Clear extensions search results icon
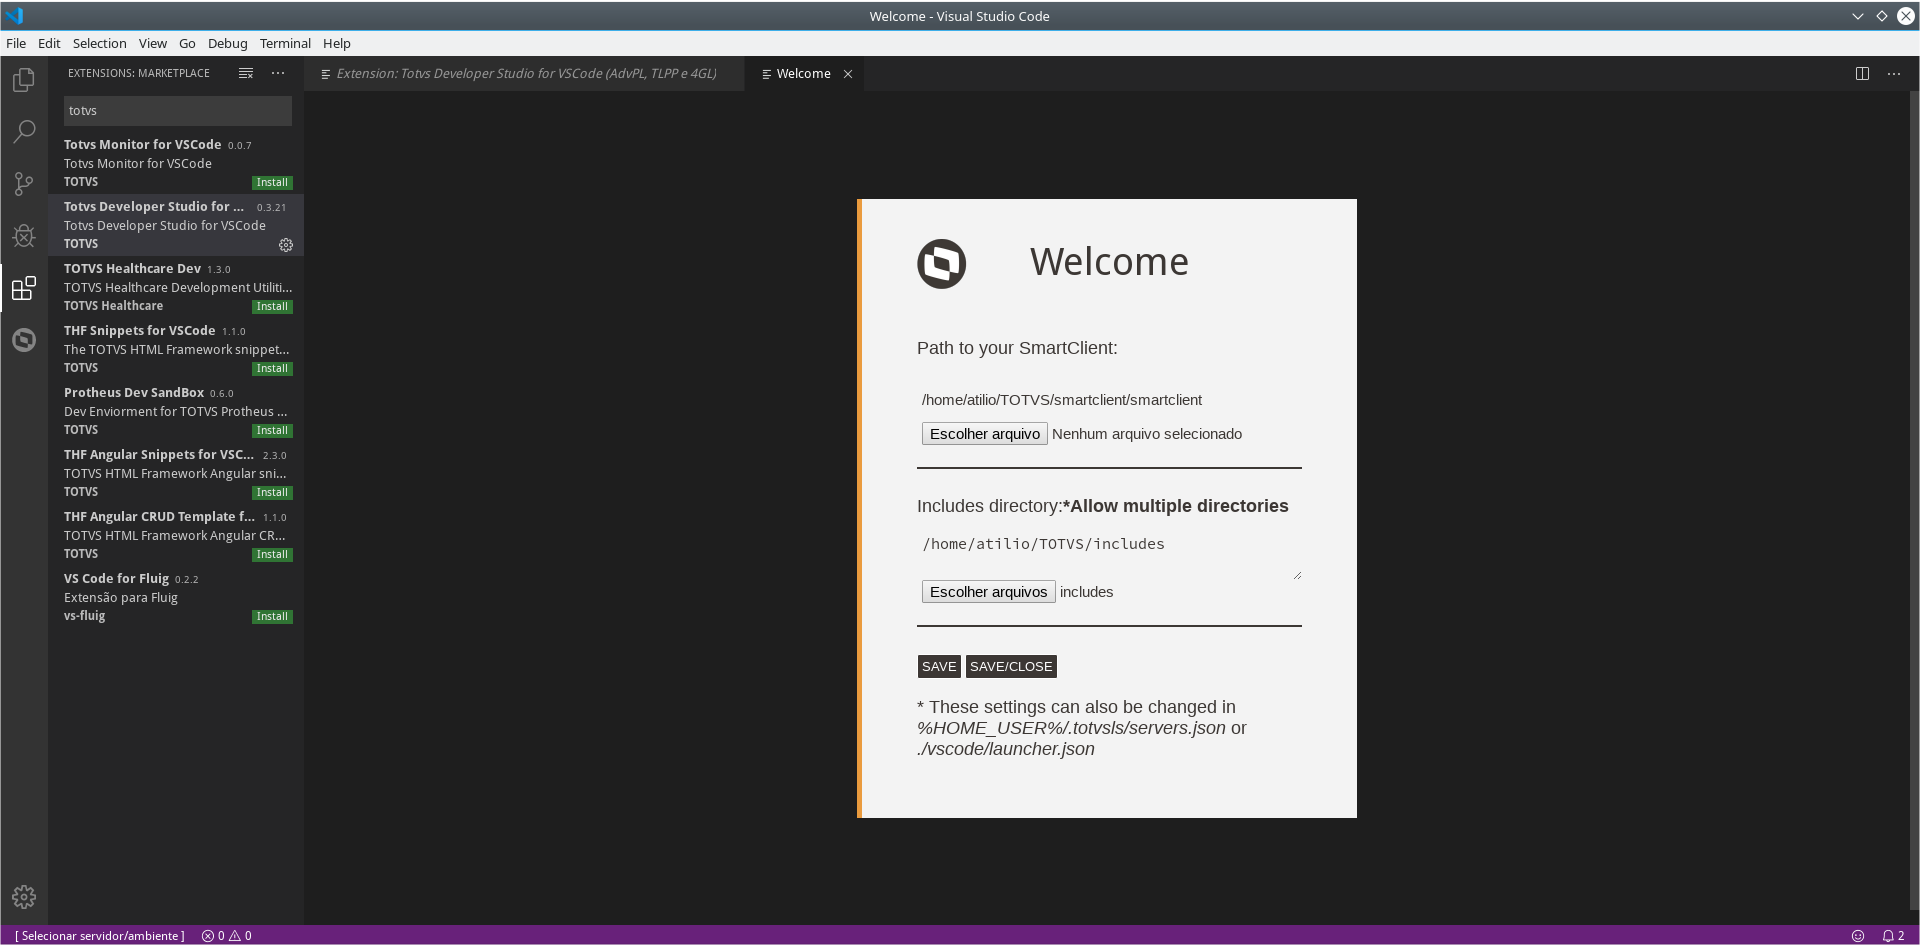 246,73
